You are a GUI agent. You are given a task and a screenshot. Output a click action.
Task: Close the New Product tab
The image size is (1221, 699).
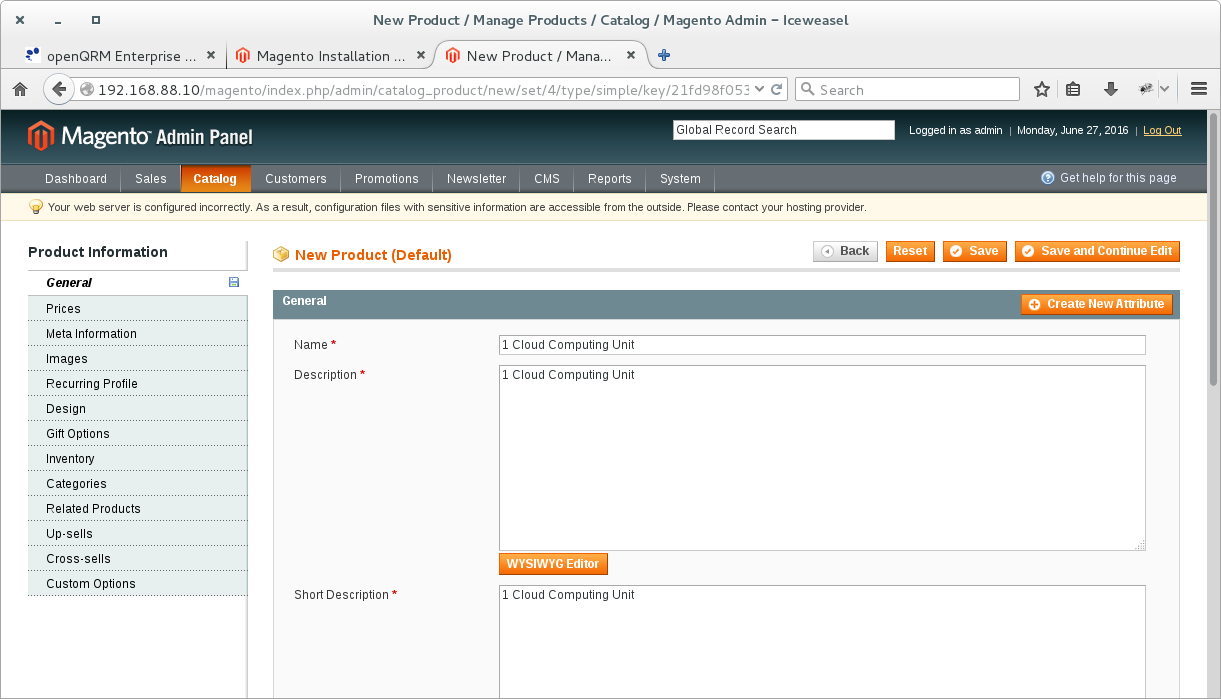632,56
